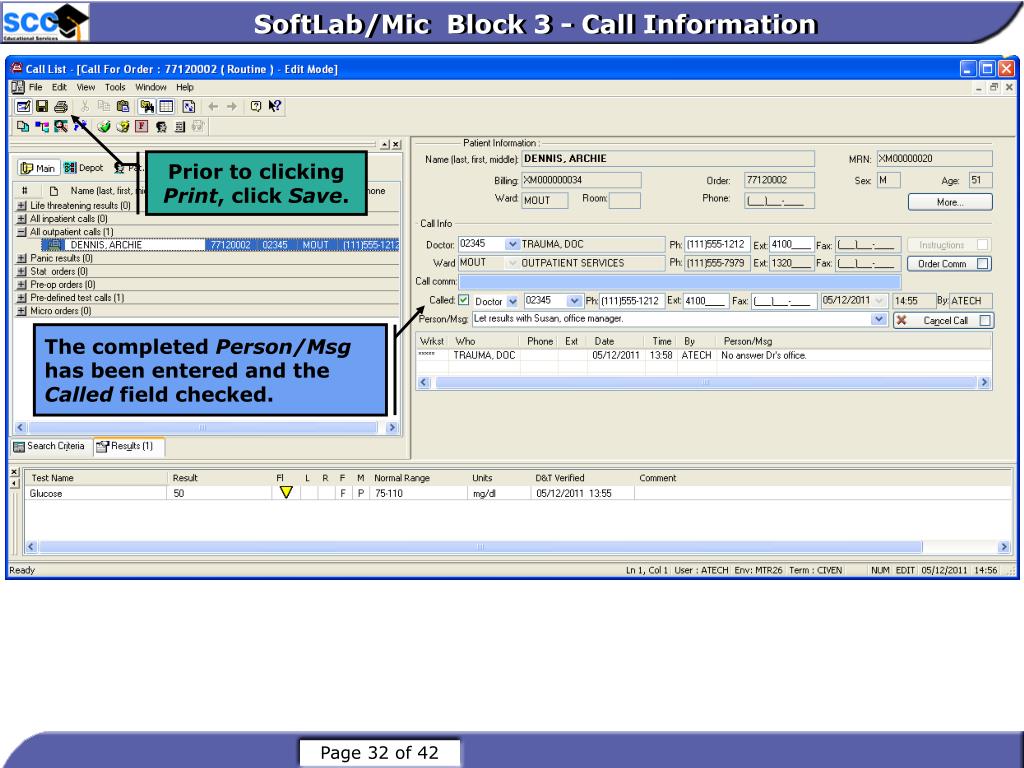Click the Forward arrow toolbar icon
This screenshot has height=768, width=1024.
232,106
